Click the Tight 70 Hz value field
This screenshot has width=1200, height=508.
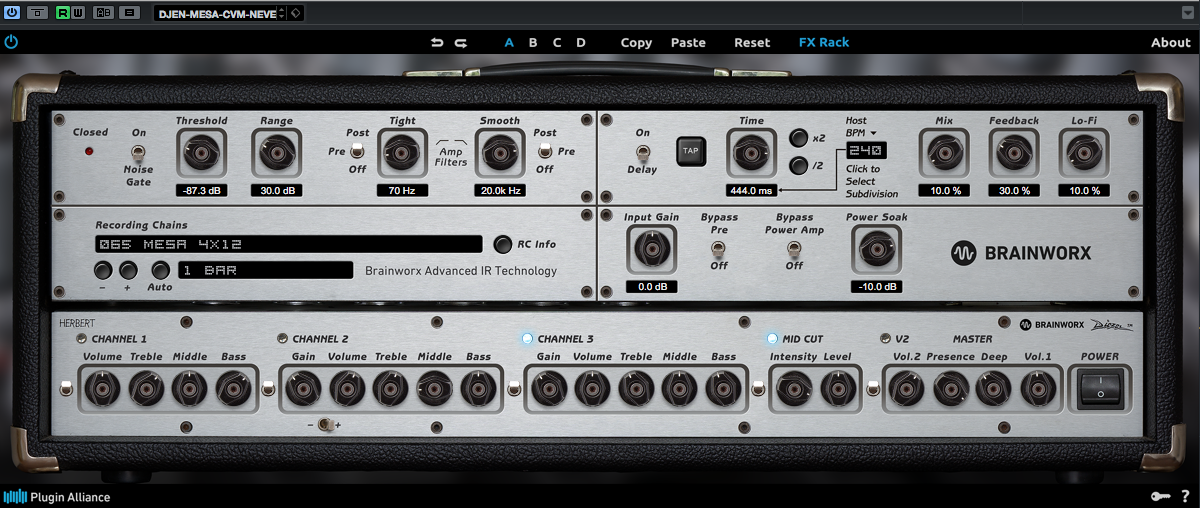tap(402, 190)
